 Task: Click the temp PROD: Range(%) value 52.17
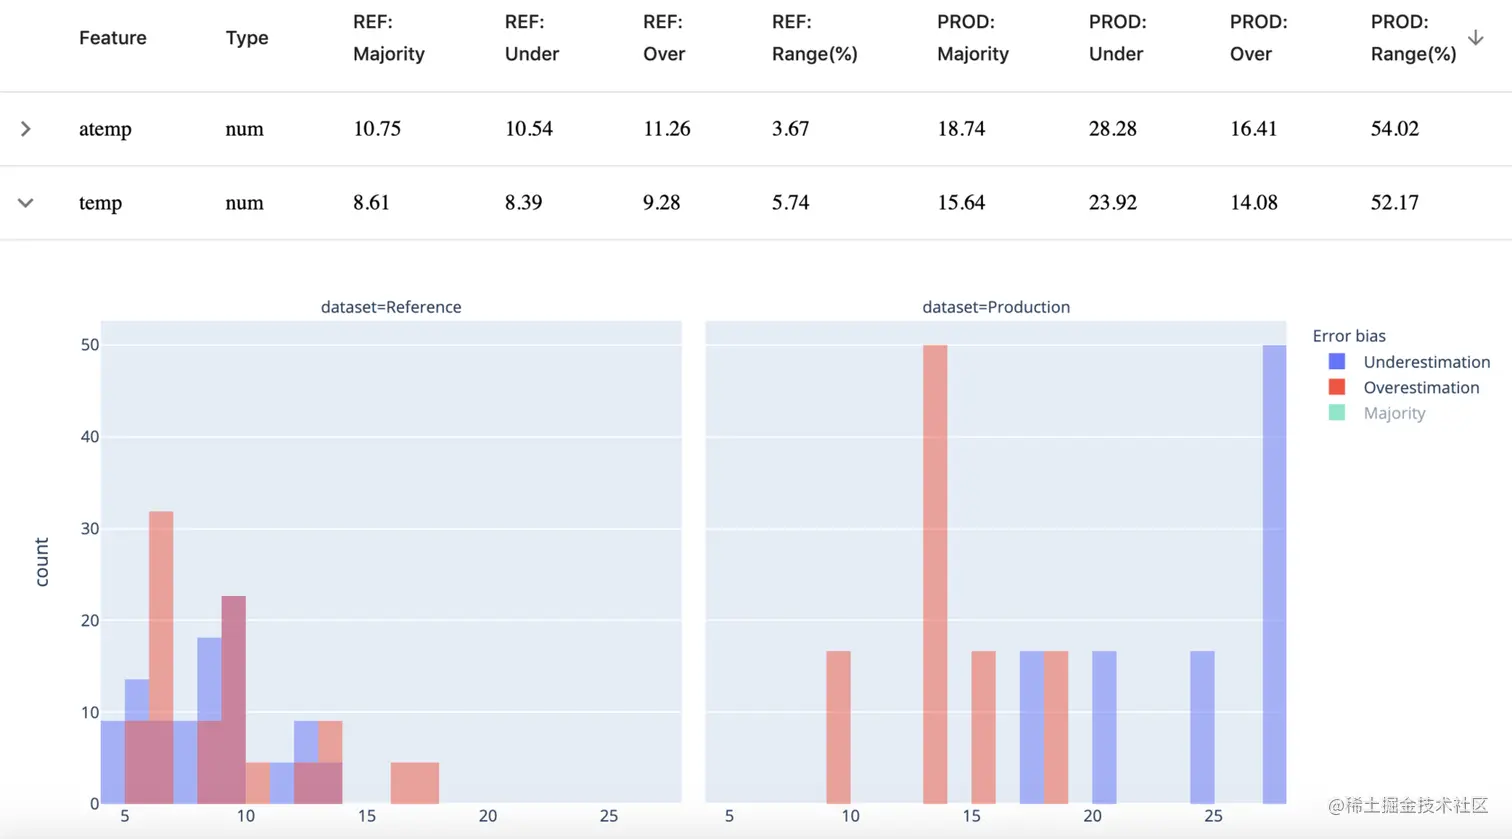pos(1394,203)
